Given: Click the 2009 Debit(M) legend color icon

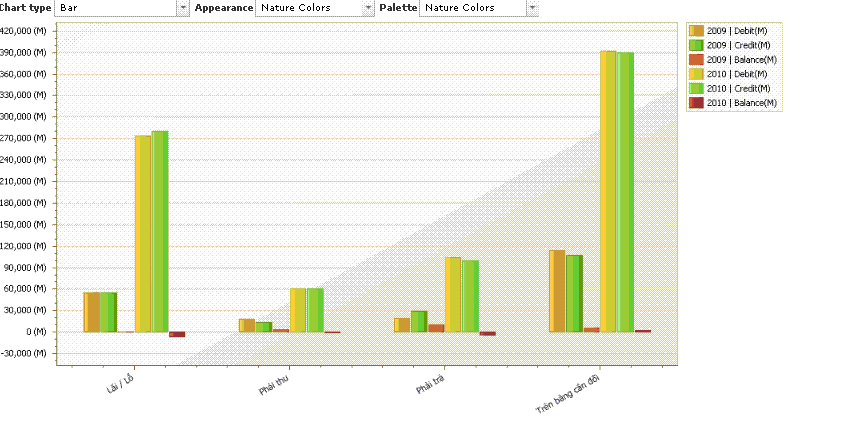Looking at the screenshot, I should pyautogui.click(x=697, y=31).
